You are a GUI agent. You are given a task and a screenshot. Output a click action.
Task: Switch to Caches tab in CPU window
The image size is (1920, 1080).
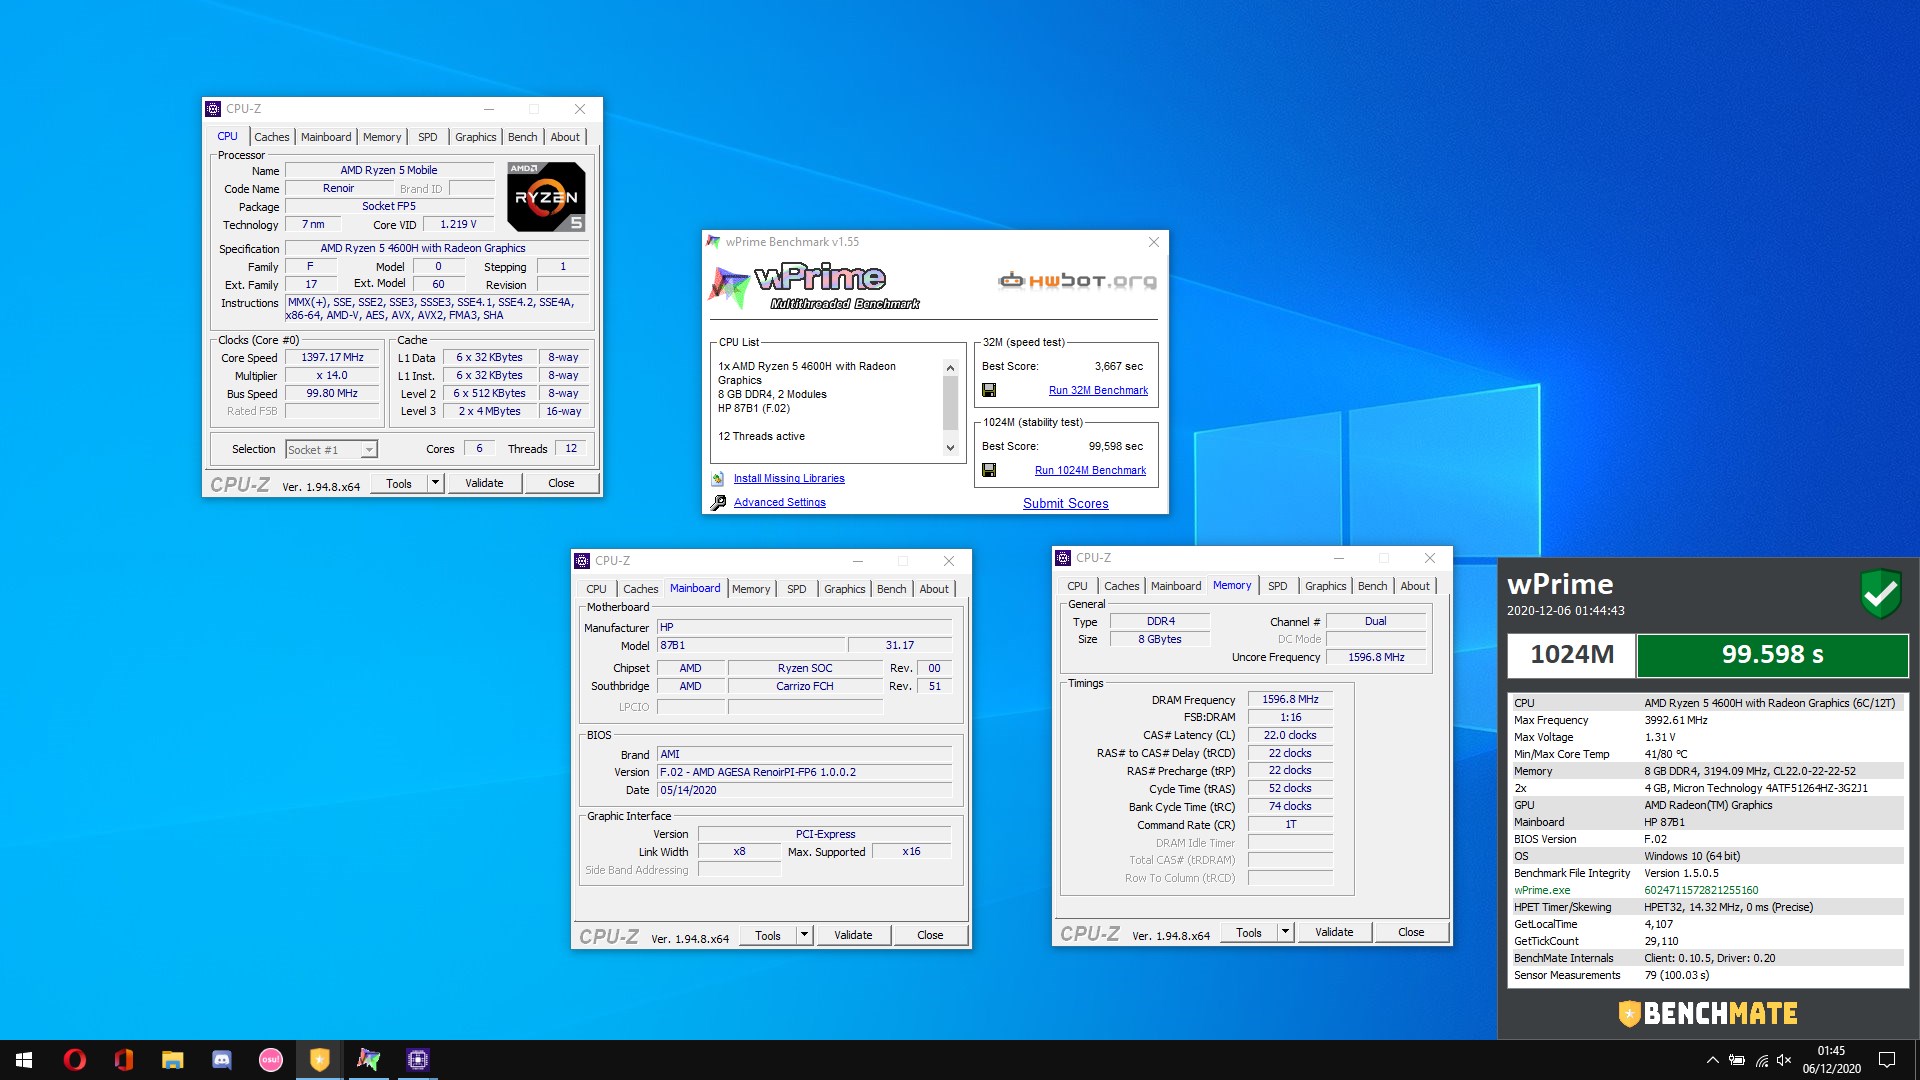[271, 137]
